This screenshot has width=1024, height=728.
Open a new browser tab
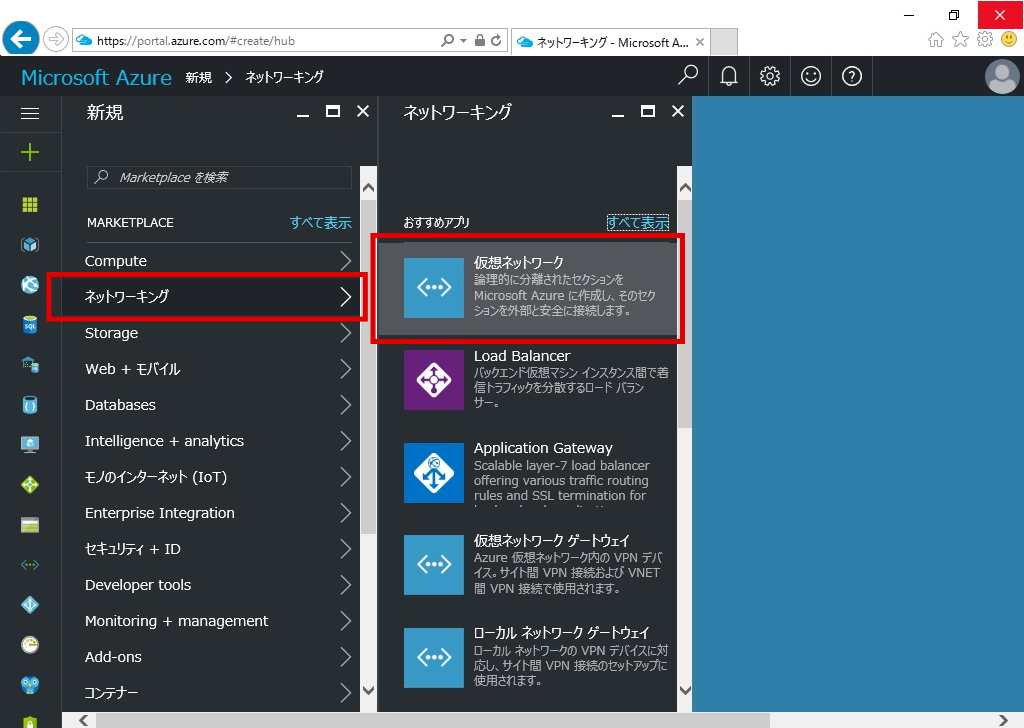(724, 42)
